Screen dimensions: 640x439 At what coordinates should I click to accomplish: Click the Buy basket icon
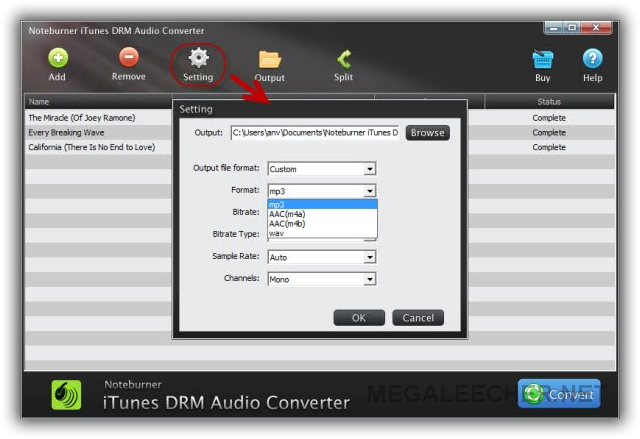543,59
